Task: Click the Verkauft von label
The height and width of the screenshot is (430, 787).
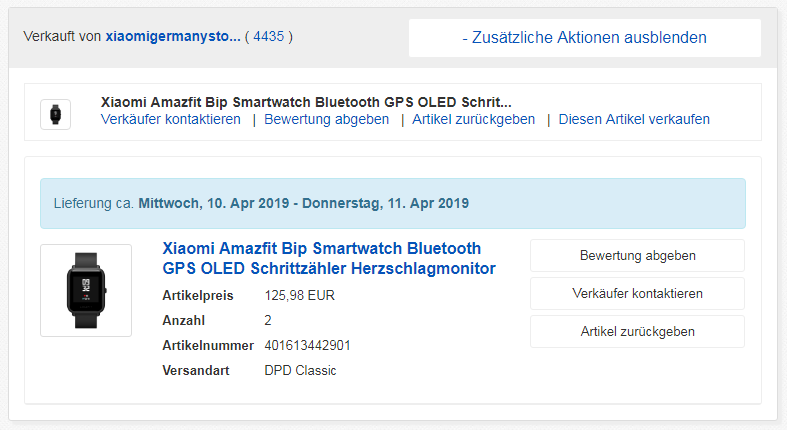Action: [x=63, y=36]
